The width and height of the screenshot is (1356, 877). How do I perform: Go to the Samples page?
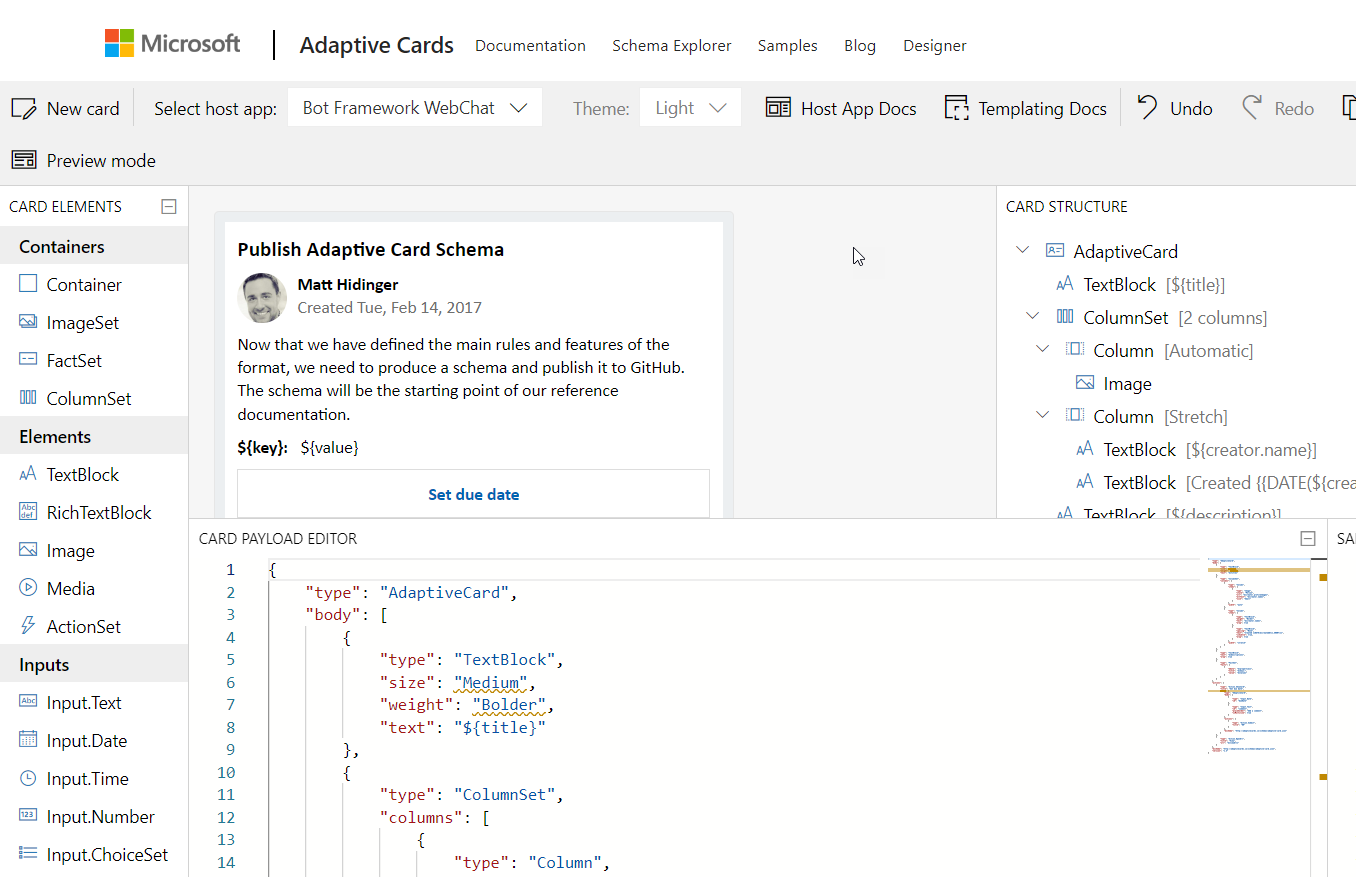click(787, 46)
